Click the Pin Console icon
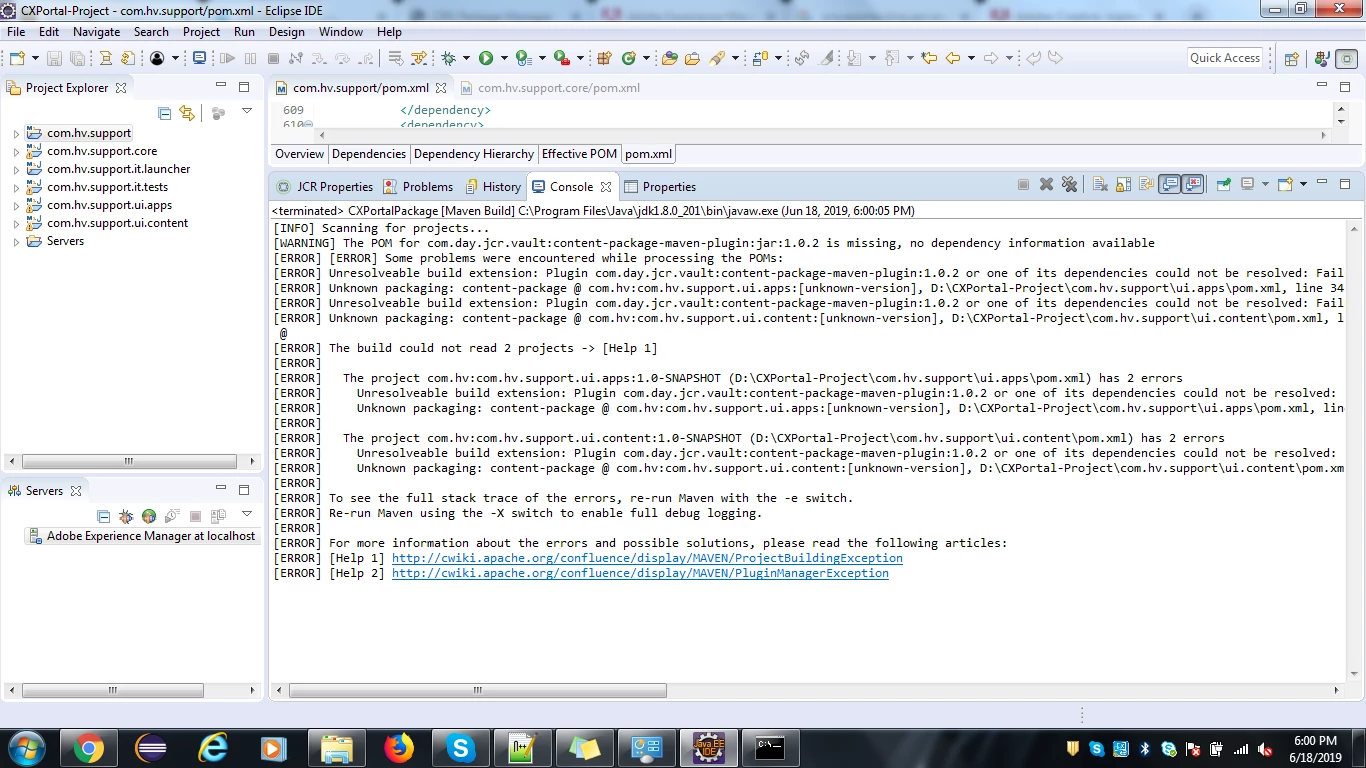Viewport: 1366px width, 768px height. [1223, 185]
